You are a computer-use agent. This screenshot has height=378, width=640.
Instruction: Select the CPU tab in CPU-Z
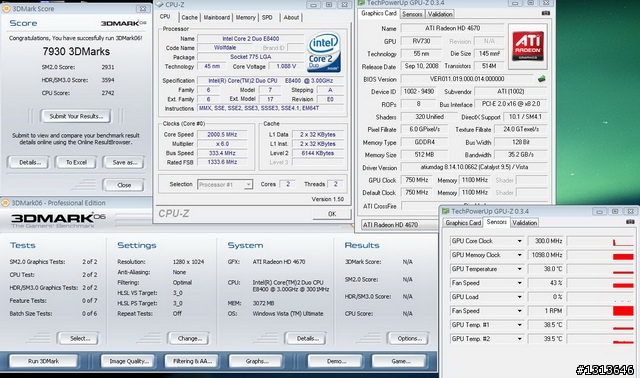coord(165,17)
